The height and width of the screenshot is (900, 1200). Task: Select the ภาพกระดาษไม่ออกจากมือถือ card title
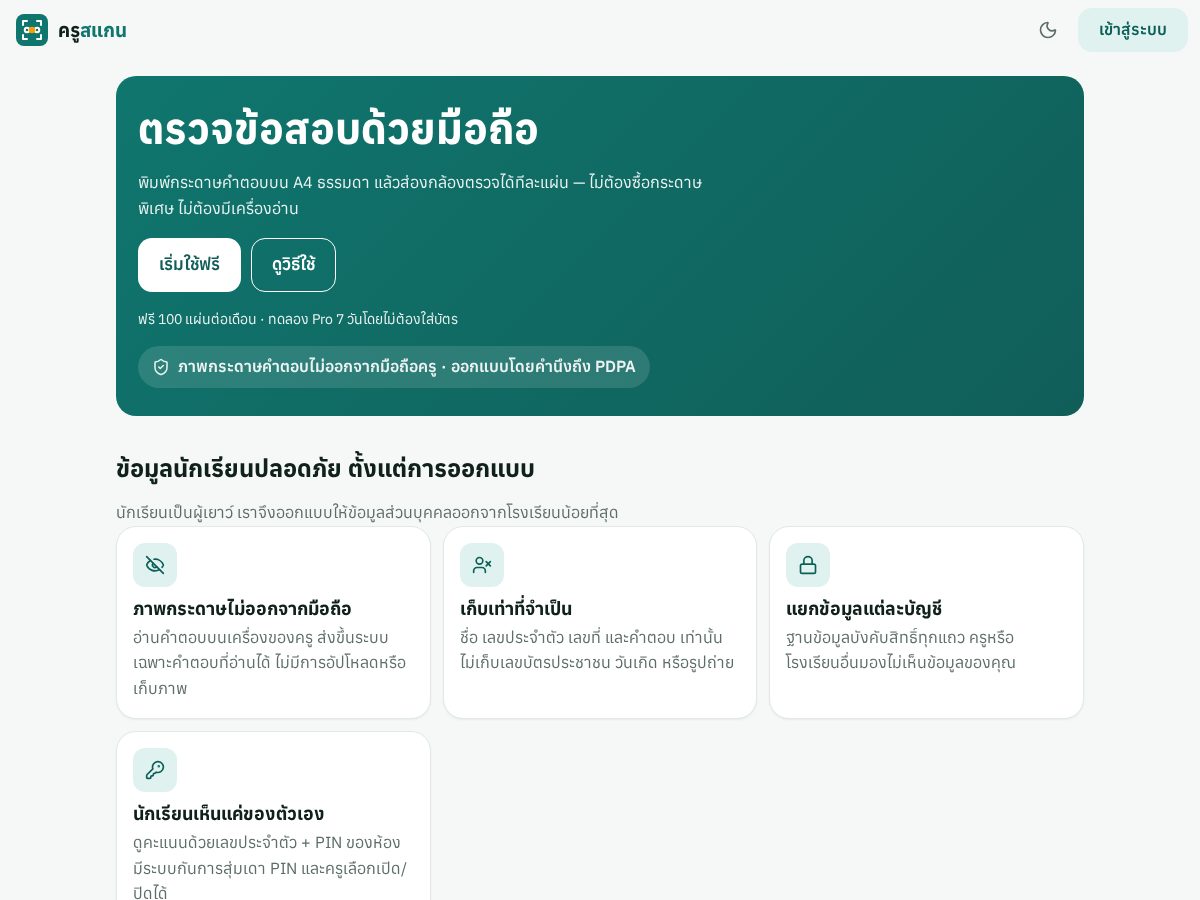(242, 609)
